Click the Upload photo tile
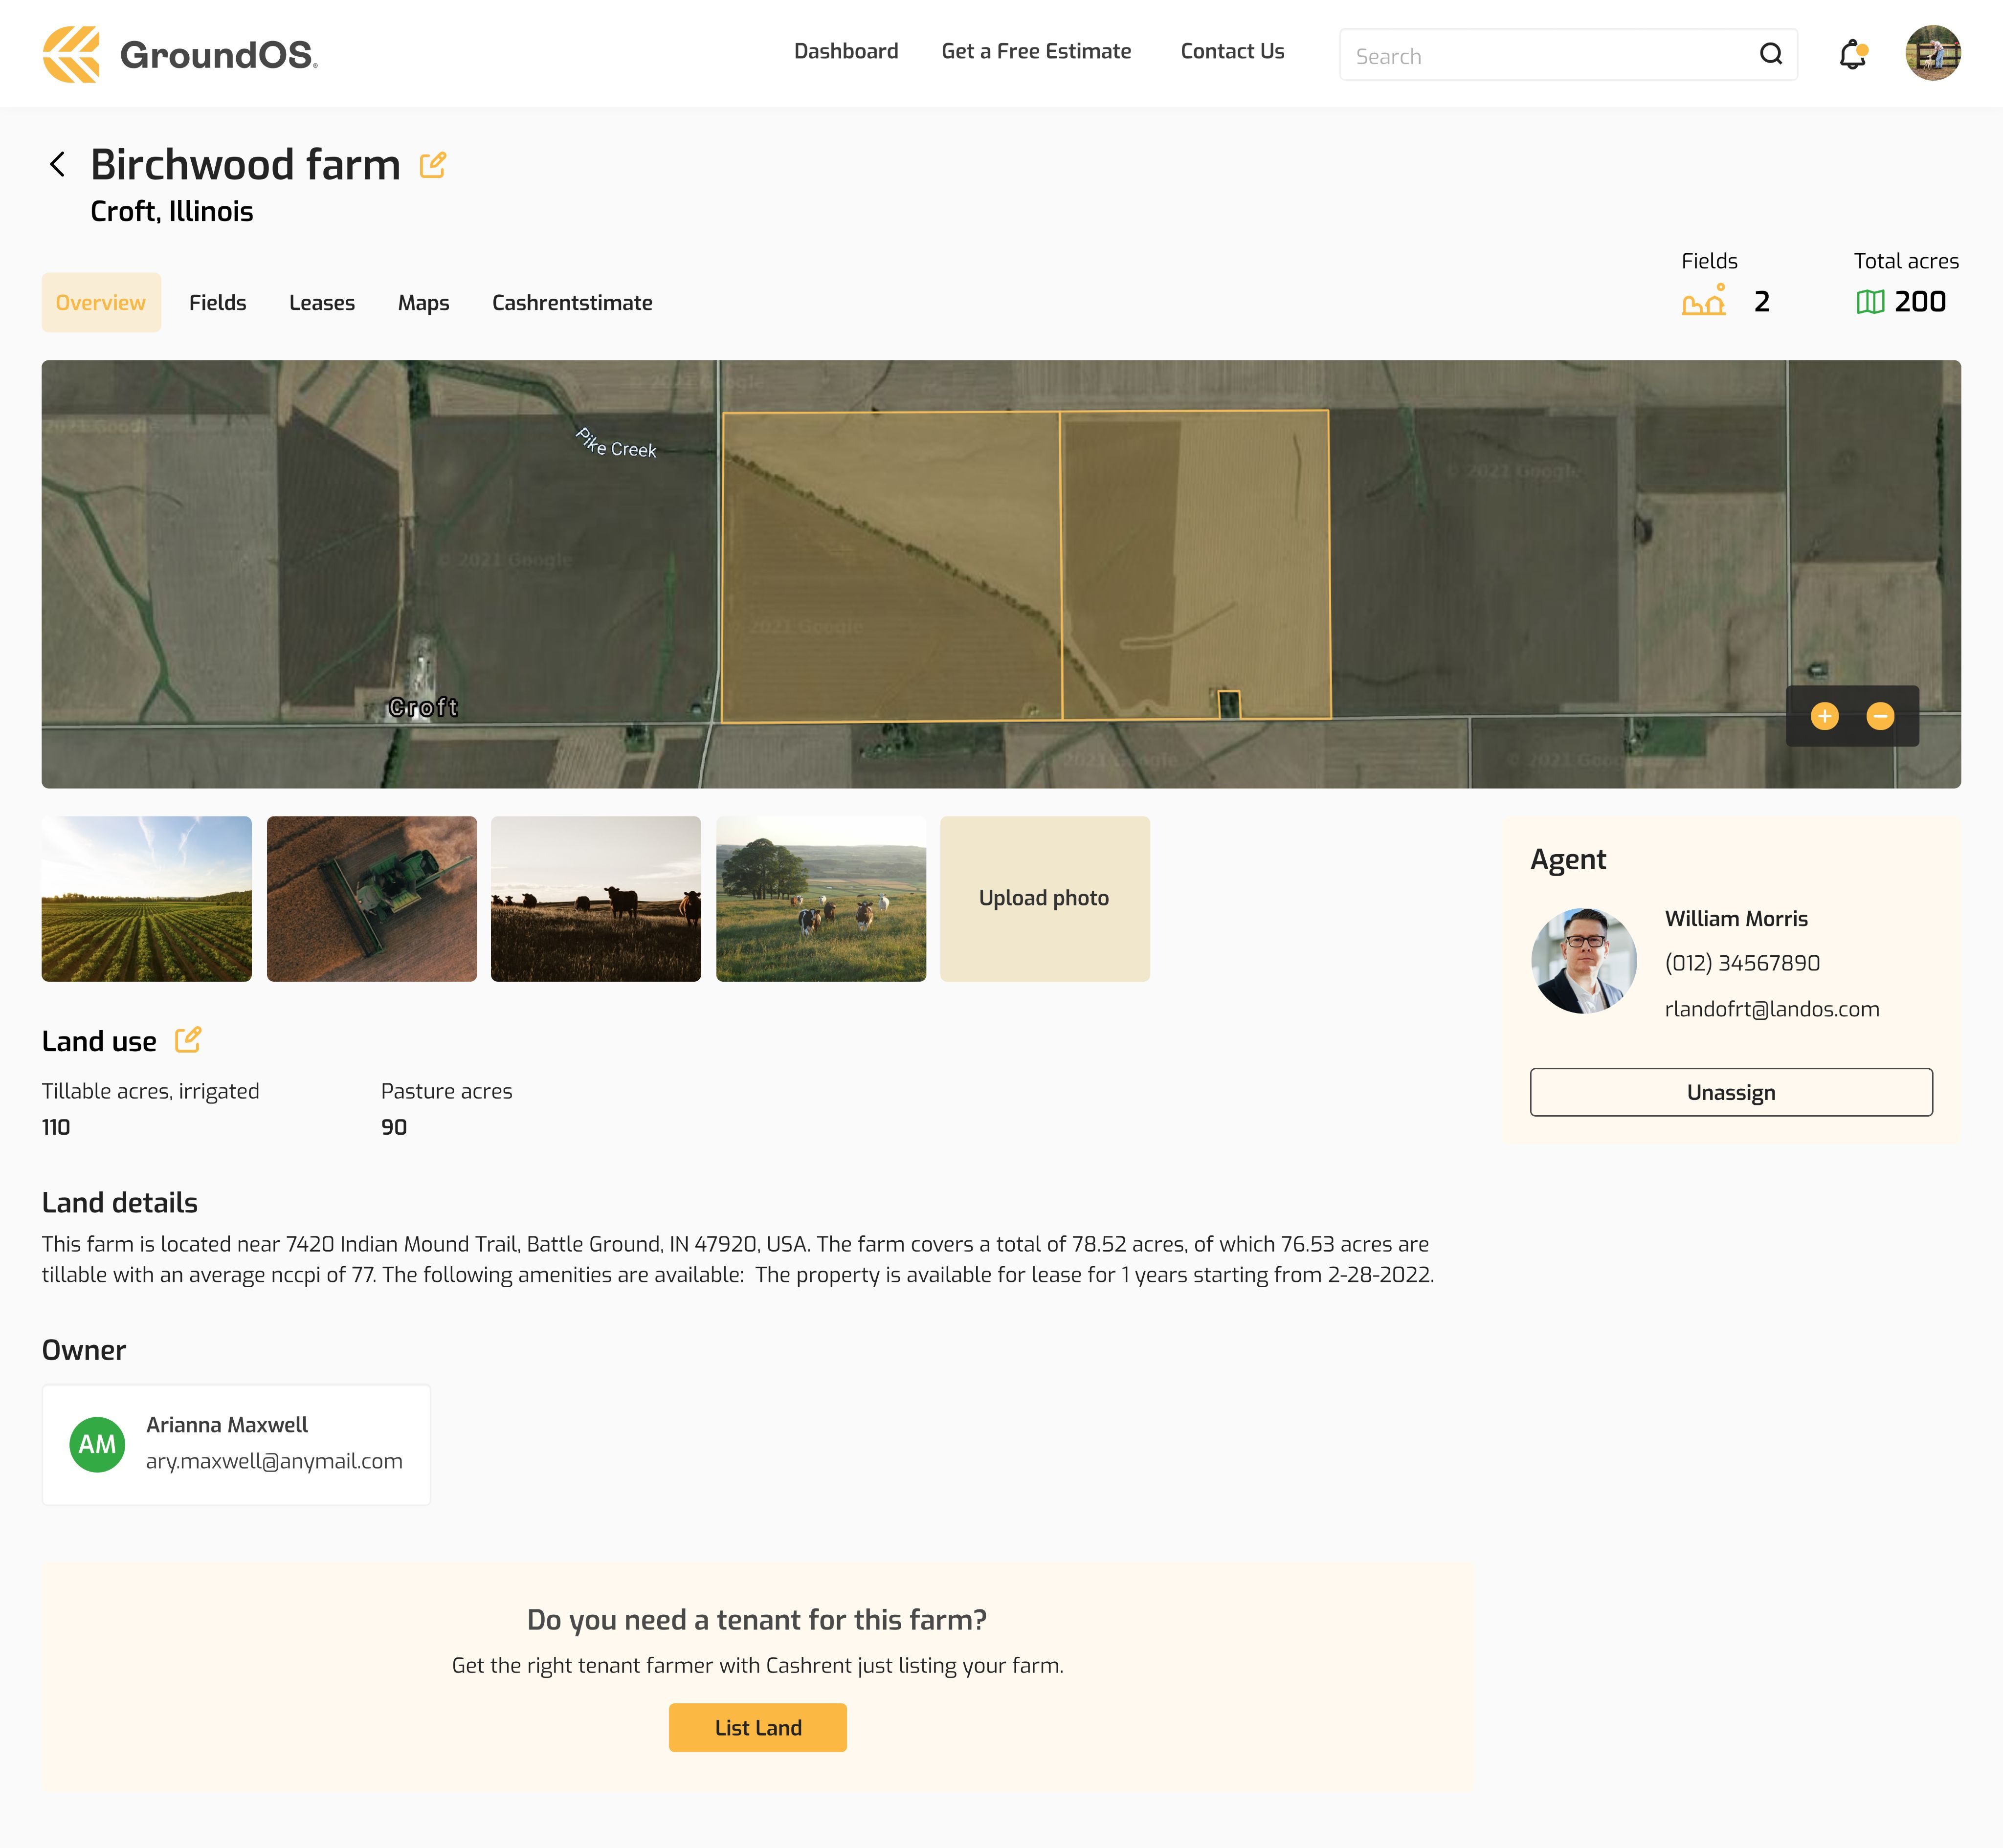The image size is (2003, 1848). (1044, 898)
